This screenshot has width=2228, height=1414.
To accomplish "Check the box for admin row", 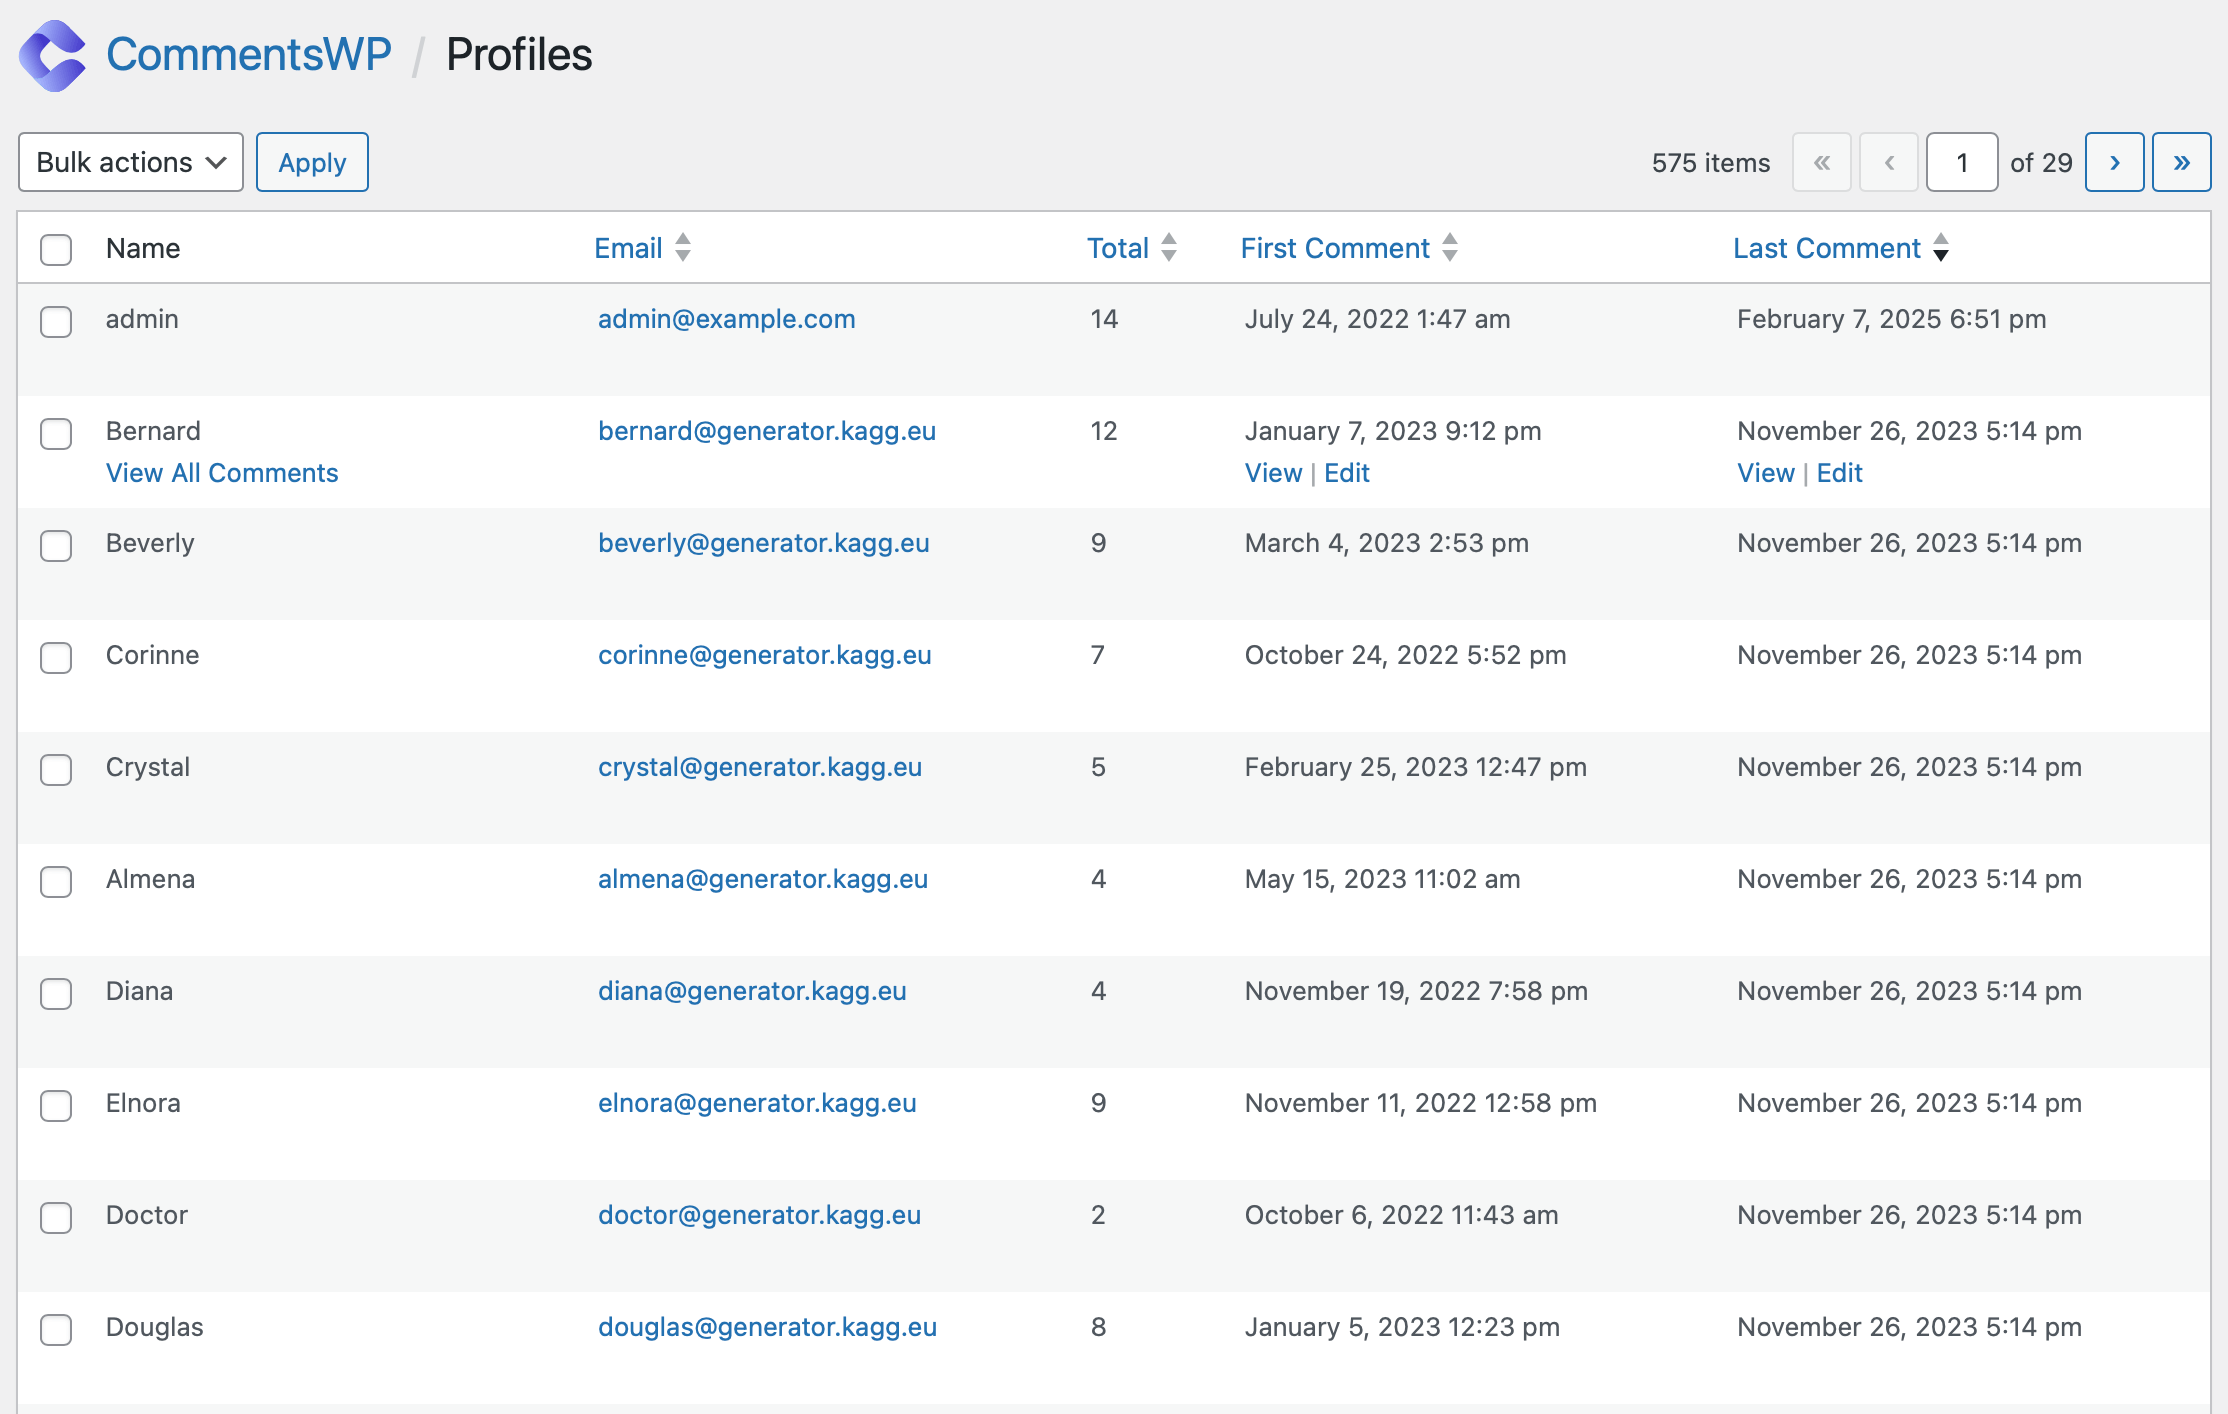I will (x=56, y=321).
